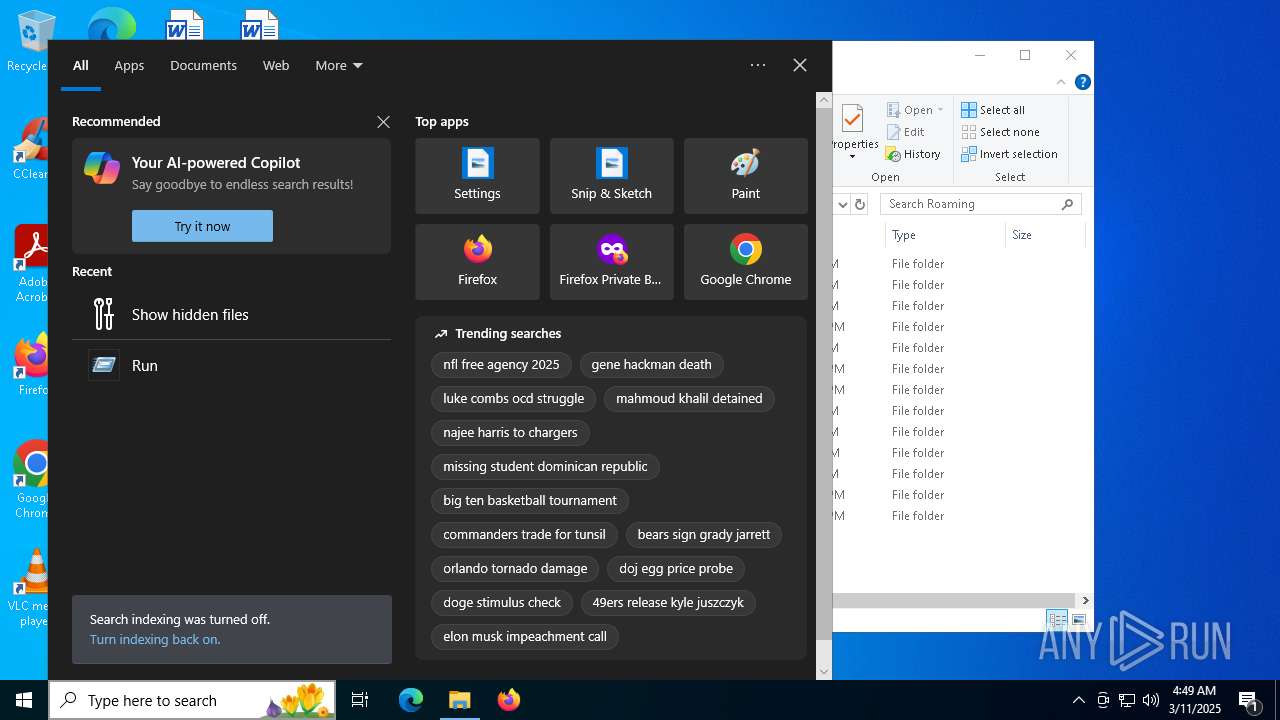This screenshot has width=1280, height=720.
Task: Click Task View on taskbar
Action: (360, 700)
